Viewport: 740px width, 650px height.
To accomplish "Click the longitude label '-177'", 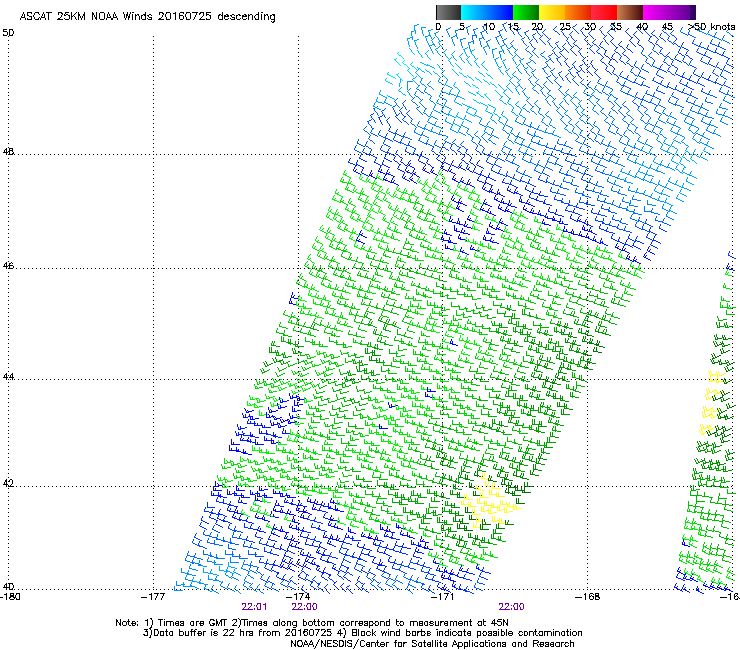I will 153,597.
